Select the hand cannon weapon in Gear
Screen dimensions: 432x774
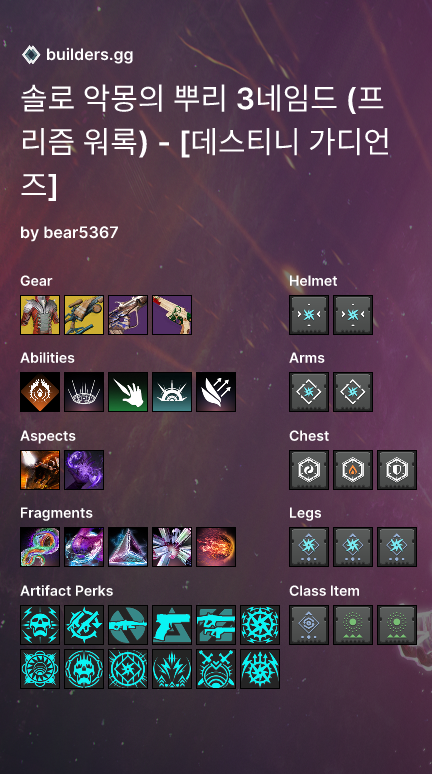click(172, 315)
